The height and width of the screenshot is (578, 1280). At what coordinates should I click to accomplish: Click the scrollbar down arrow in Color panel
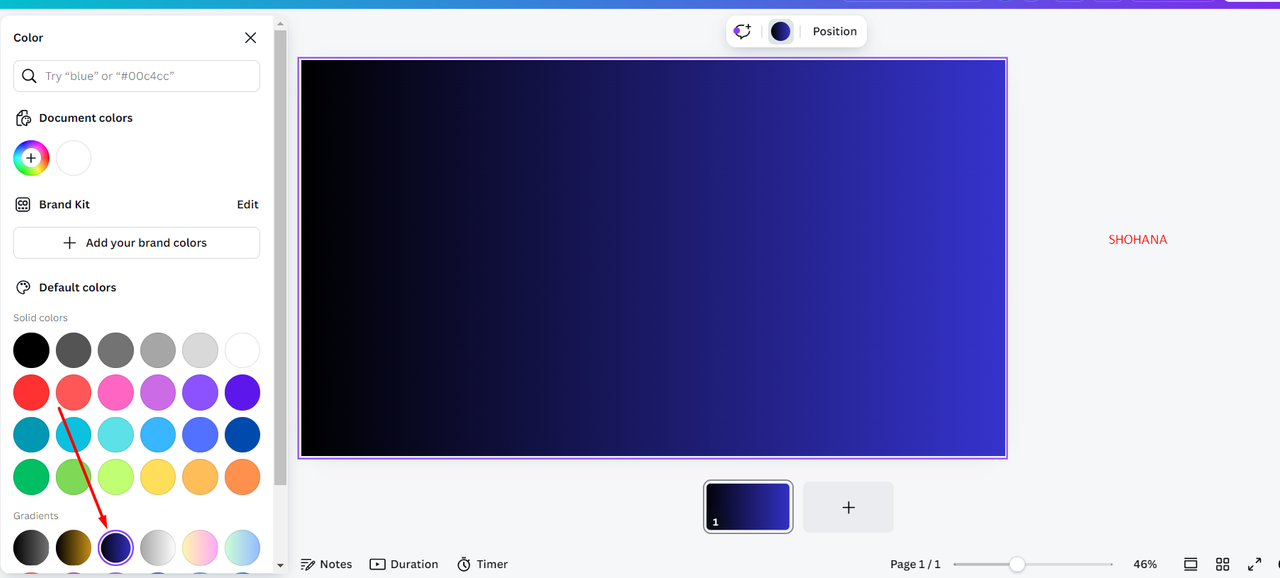pos(281,565)
